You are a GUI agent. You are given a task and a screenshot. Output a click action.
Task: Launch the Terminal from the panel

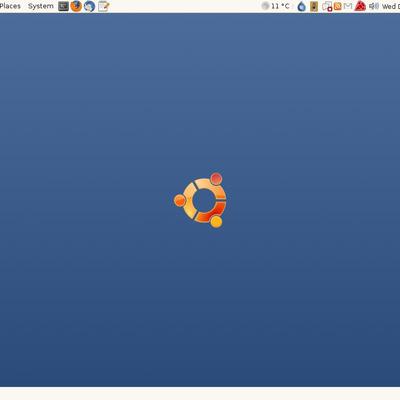pyautogui.click(x=63, y=6)
